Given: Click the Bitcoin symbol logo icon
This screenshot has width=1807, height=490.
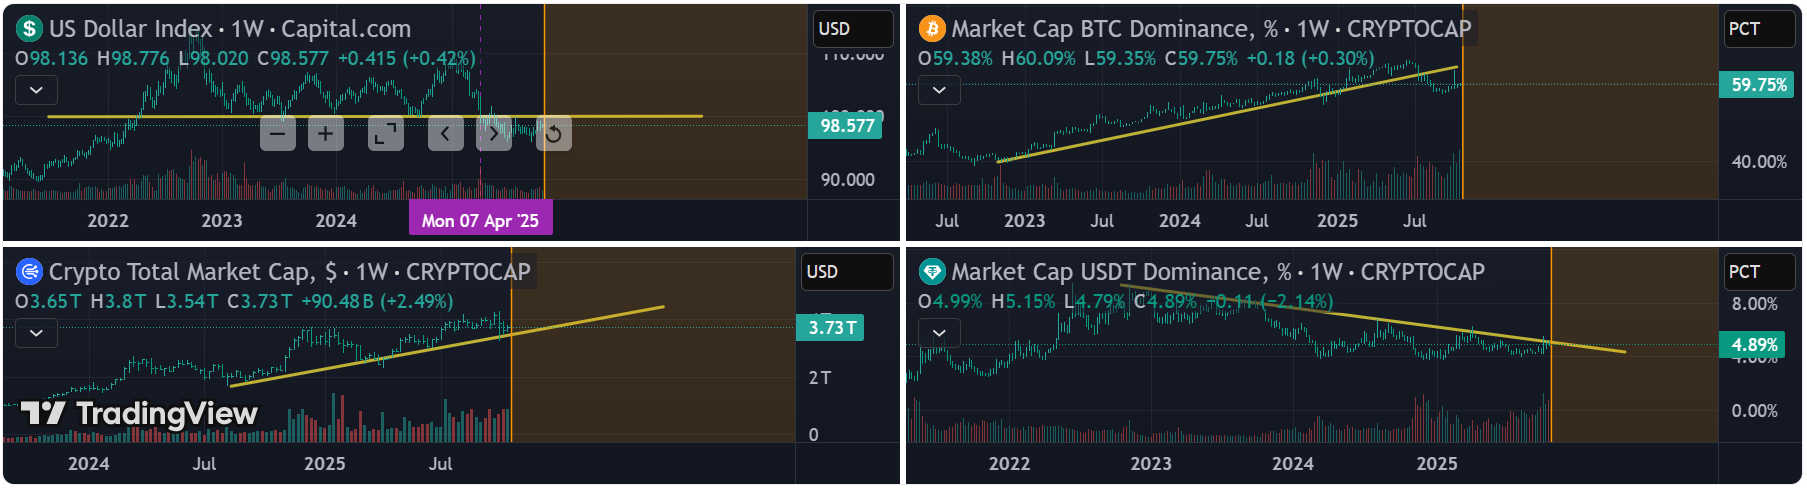Looking at the screenshot, I should tap(932, 29).
